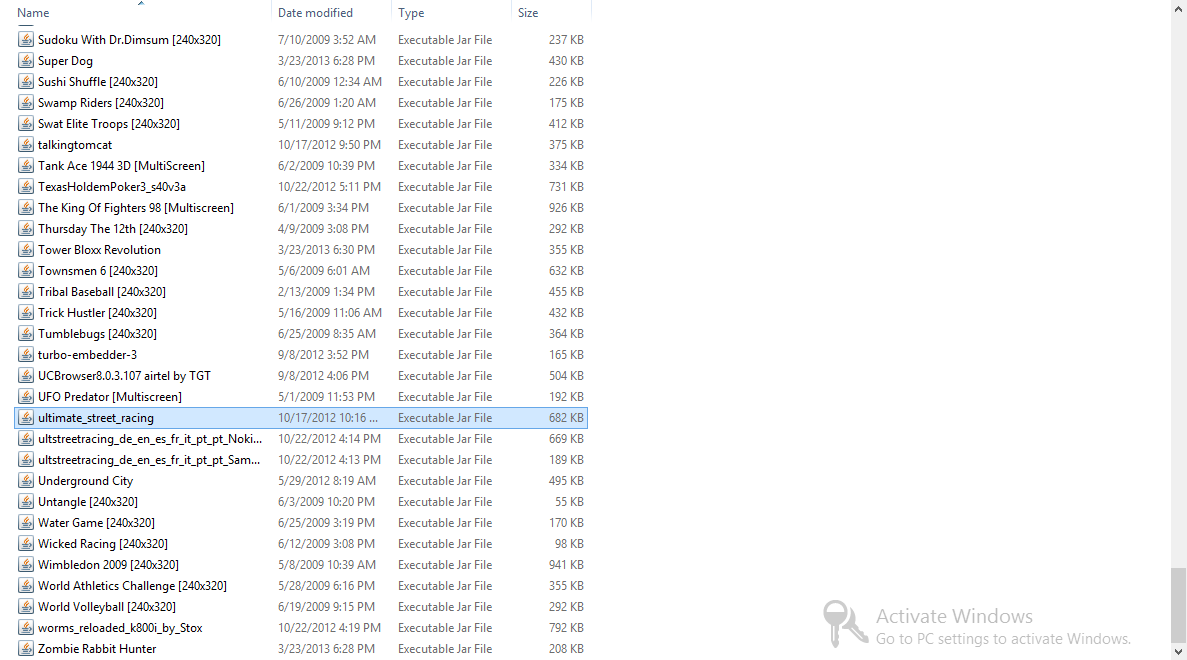Image resolution: width=1187 pixels, height=660 pixels.
Task: Click the scrollbar down arrow
Action: pyautogui.click(x=1178, y=651)
